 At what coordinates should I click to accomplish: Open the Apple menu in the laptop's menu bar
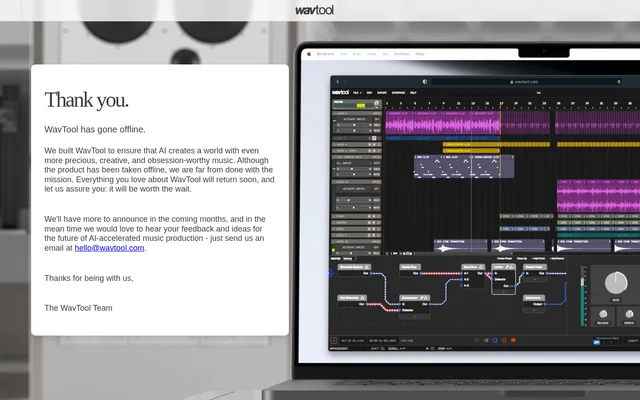[309, 53]
